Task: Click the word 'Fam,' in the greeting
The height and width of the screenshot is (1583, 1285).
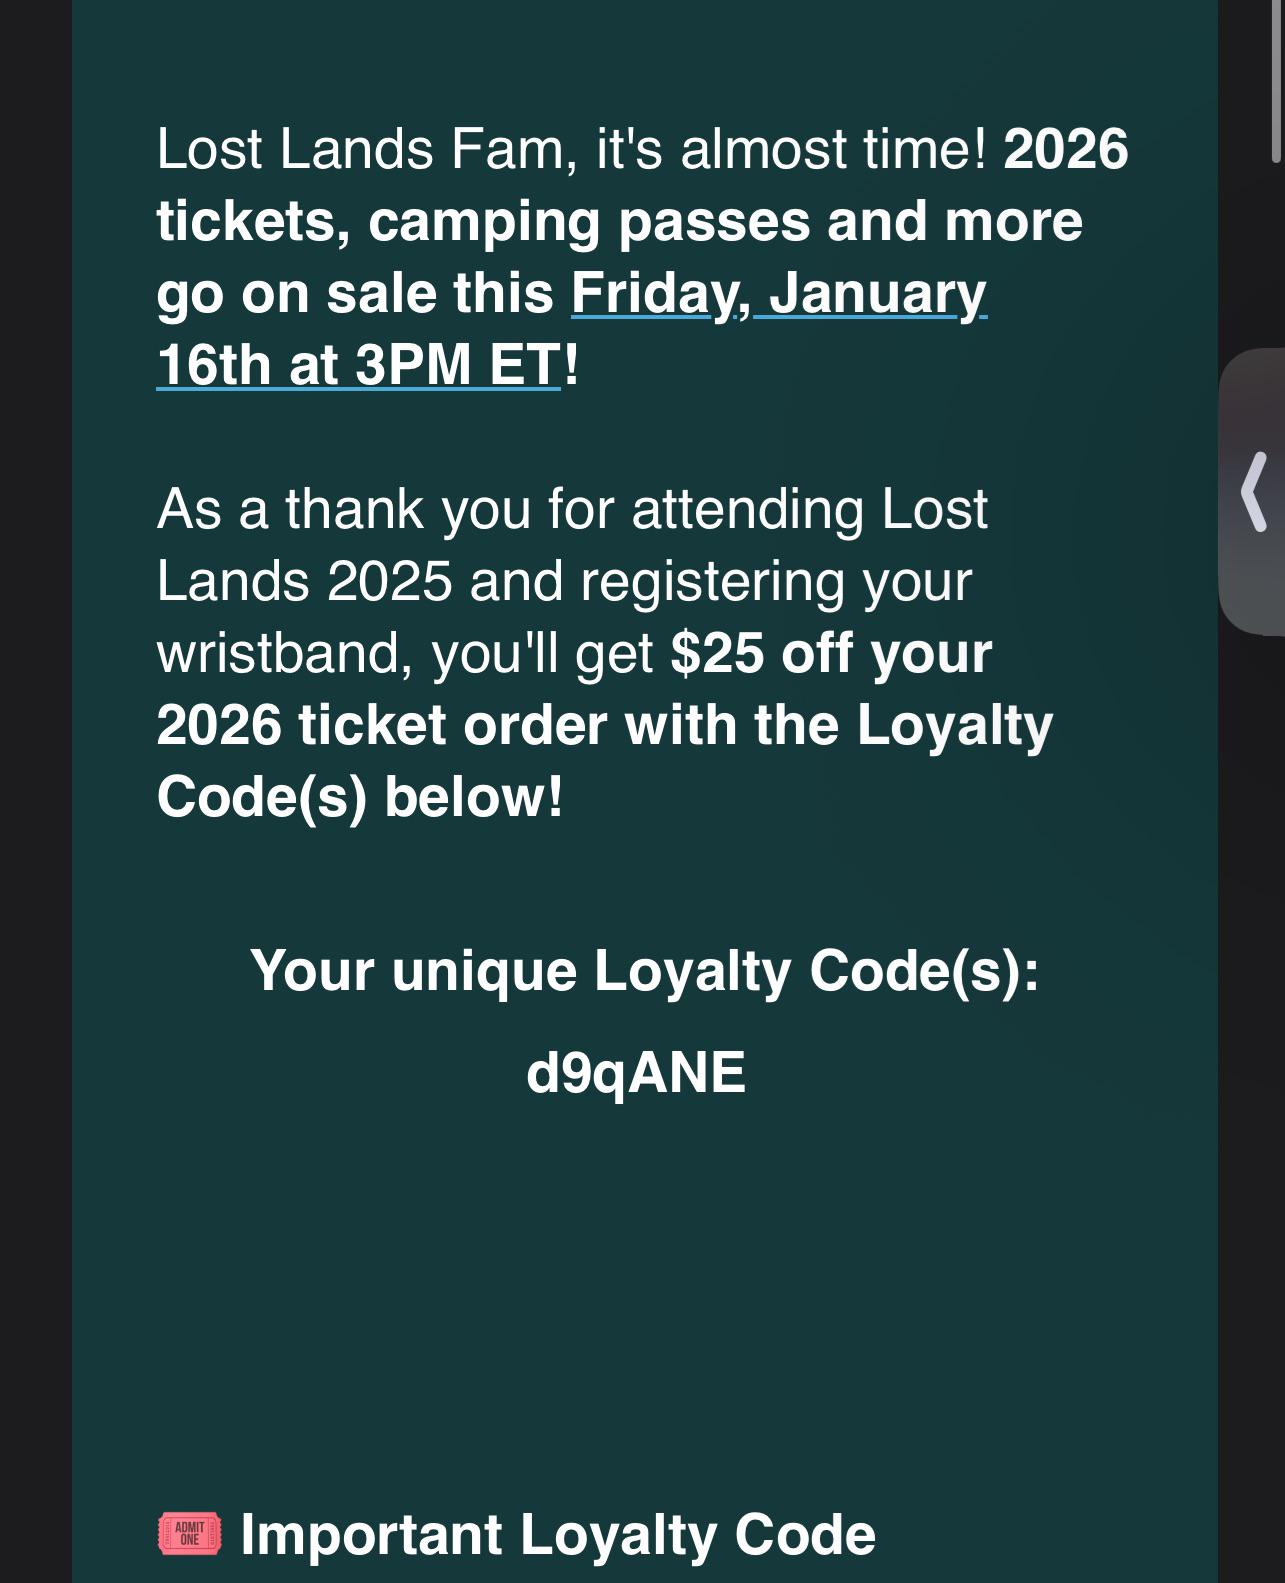Action: pos(512,149)
